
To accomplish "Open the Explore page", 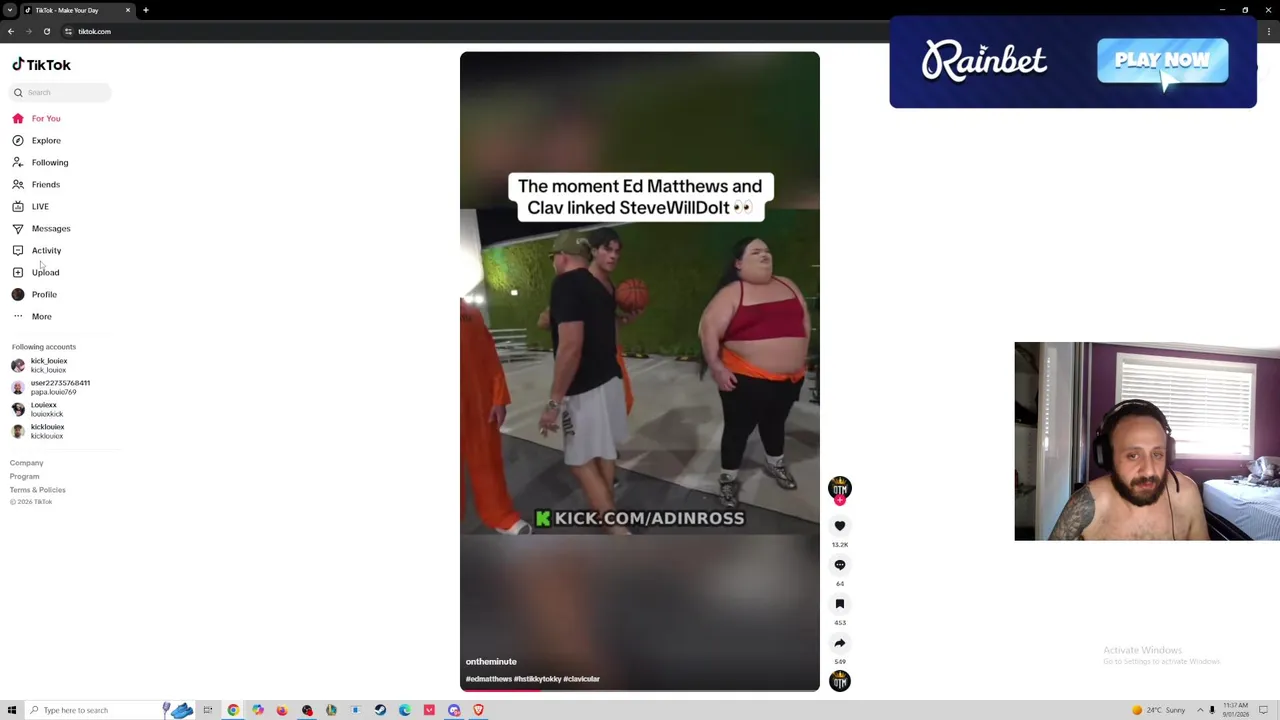I will pyautogui.click(x=36, y=140).
